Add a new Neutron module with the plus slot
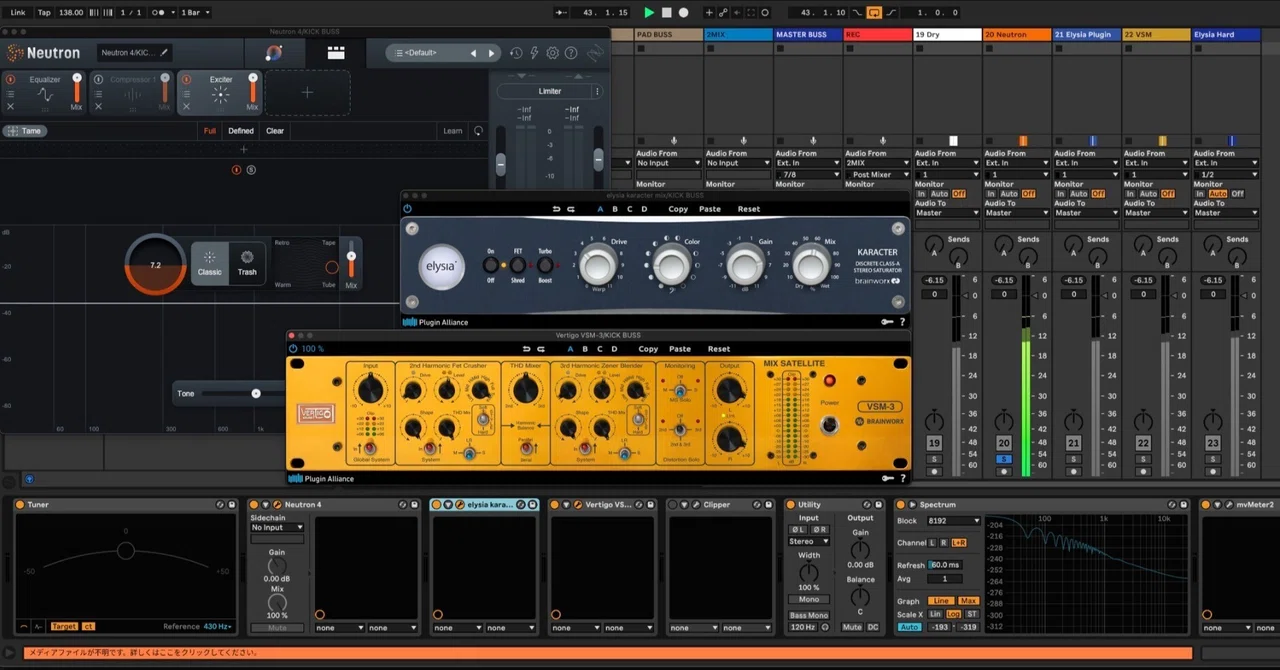The height and width of the screenshot is (670, 1280). [307, 92]
